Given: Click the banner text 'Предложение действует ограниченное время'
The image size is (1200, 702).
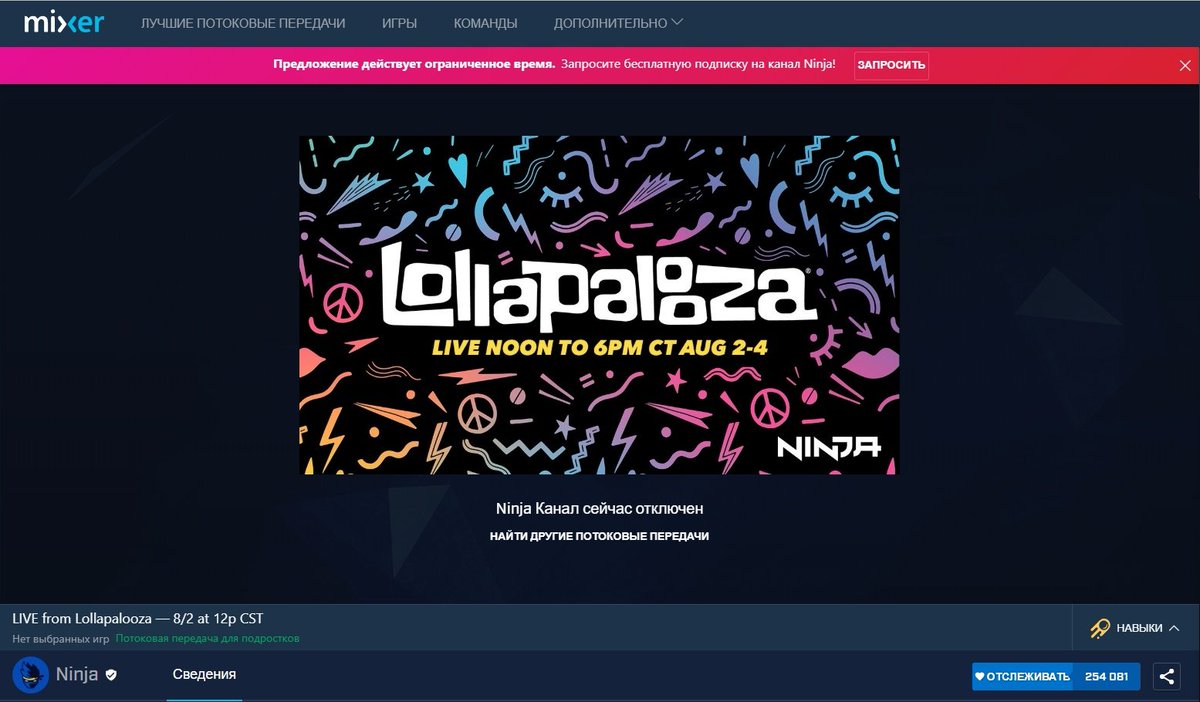Looking at the screenshot, I should (x=414, y=64).
